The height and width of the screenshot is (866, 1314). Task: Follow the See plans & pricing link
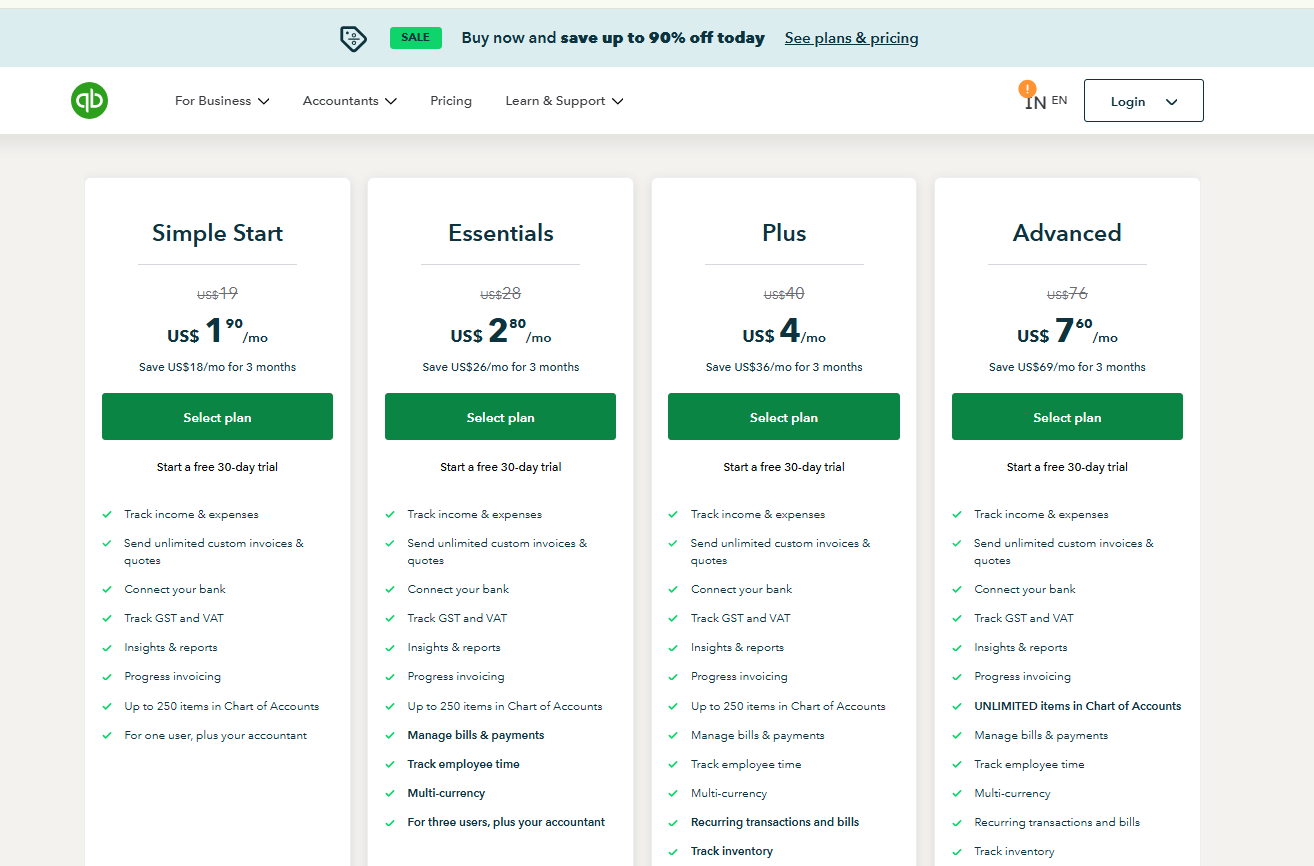click(851, 38)
